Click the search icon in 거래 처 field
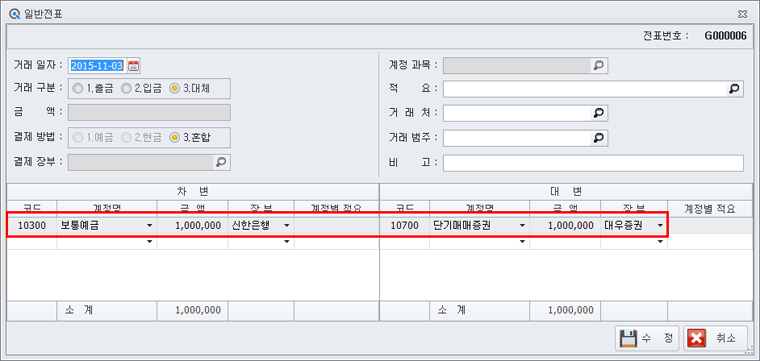Image resolution: width=760 pixels, height=361 pixels. [599, 113]
